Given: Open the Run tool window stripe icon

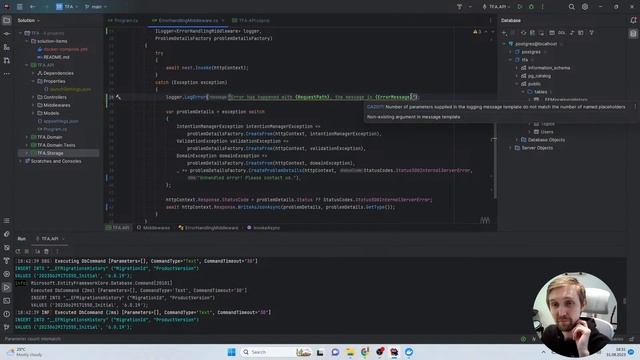Looking at the screenshot, I should pyautogui.click(x=7, y=287).
